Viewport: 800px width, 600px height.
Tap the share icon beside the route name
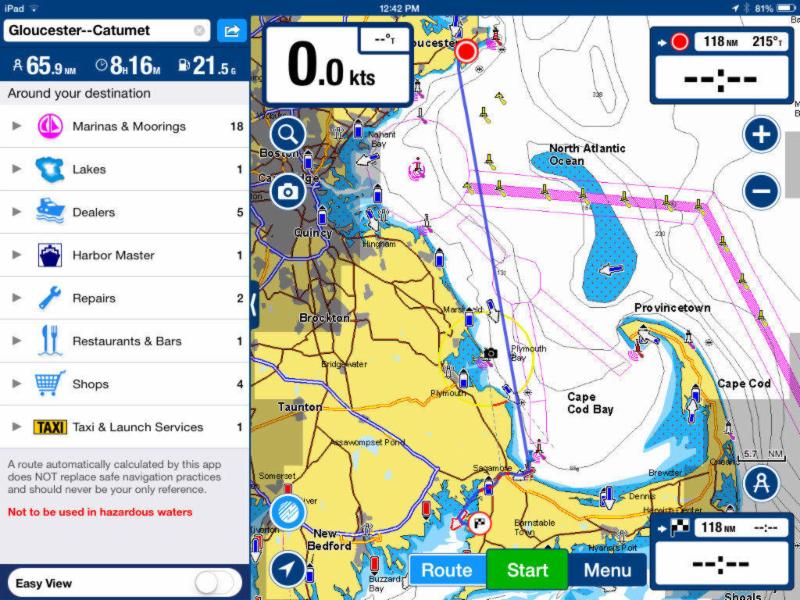[232, 31]
